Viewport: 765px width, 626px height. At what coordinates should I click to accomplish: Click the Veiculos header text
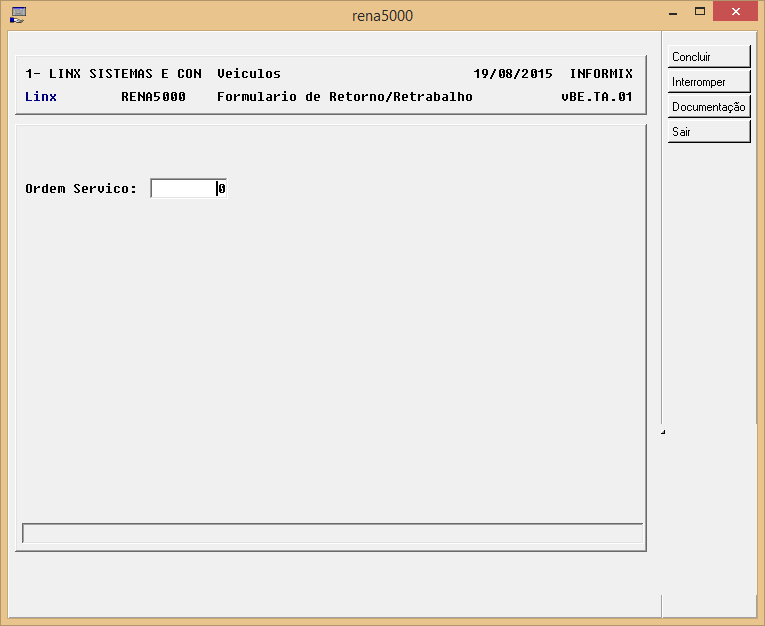tap(249, 74)
